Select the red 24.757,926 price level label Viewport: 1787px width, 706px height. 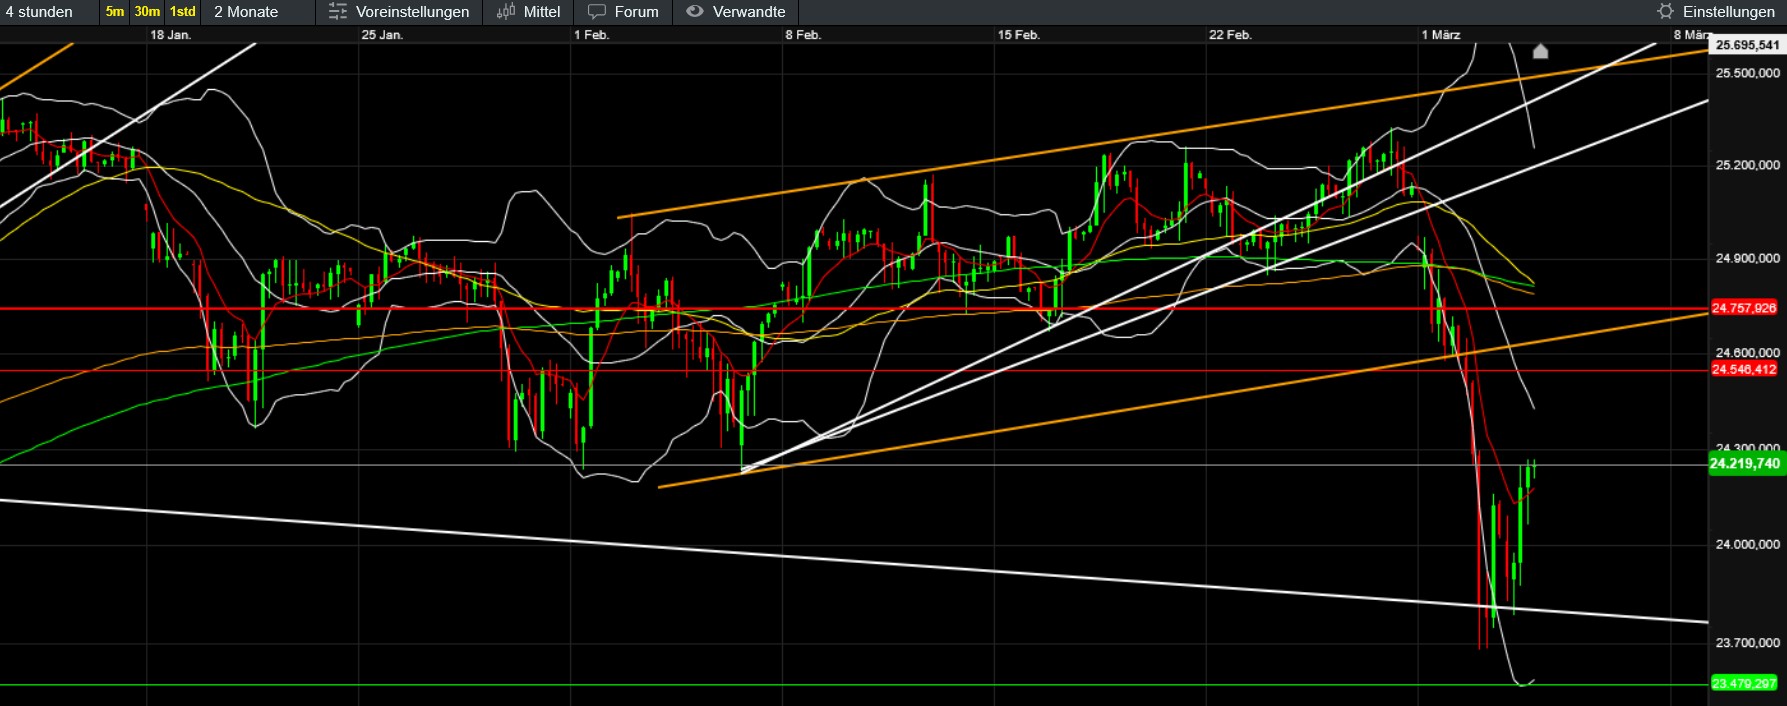point(1744,308)
